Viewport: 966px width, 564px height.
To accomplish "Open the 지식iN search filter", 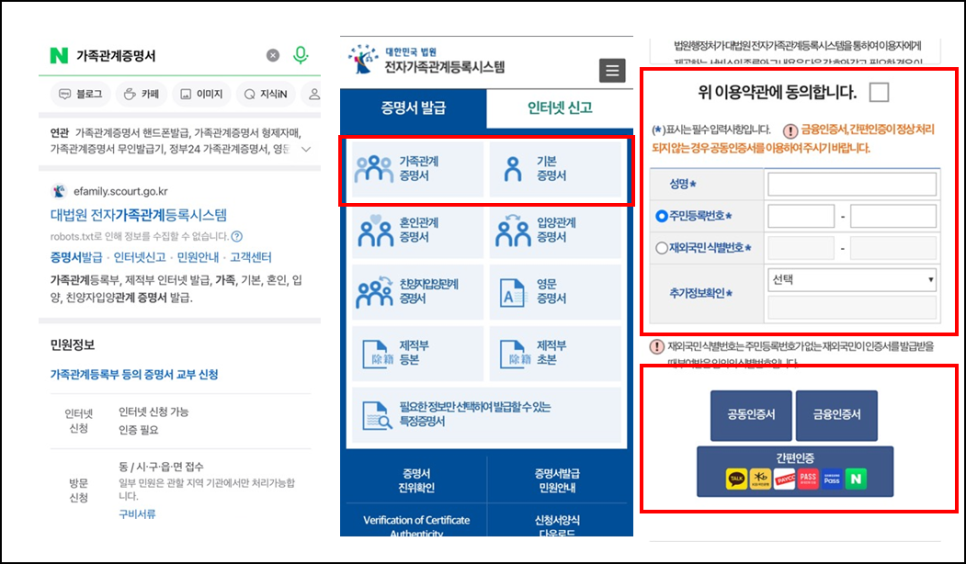I will coord(266,94).
